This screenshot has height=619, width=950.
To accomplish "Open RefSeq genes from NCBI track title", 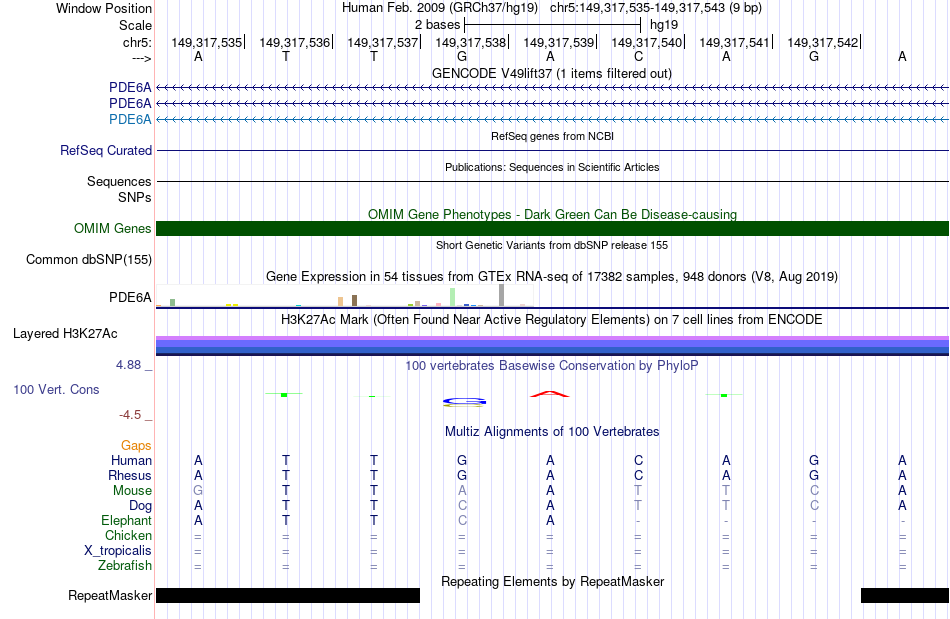I will click(552, 136).
